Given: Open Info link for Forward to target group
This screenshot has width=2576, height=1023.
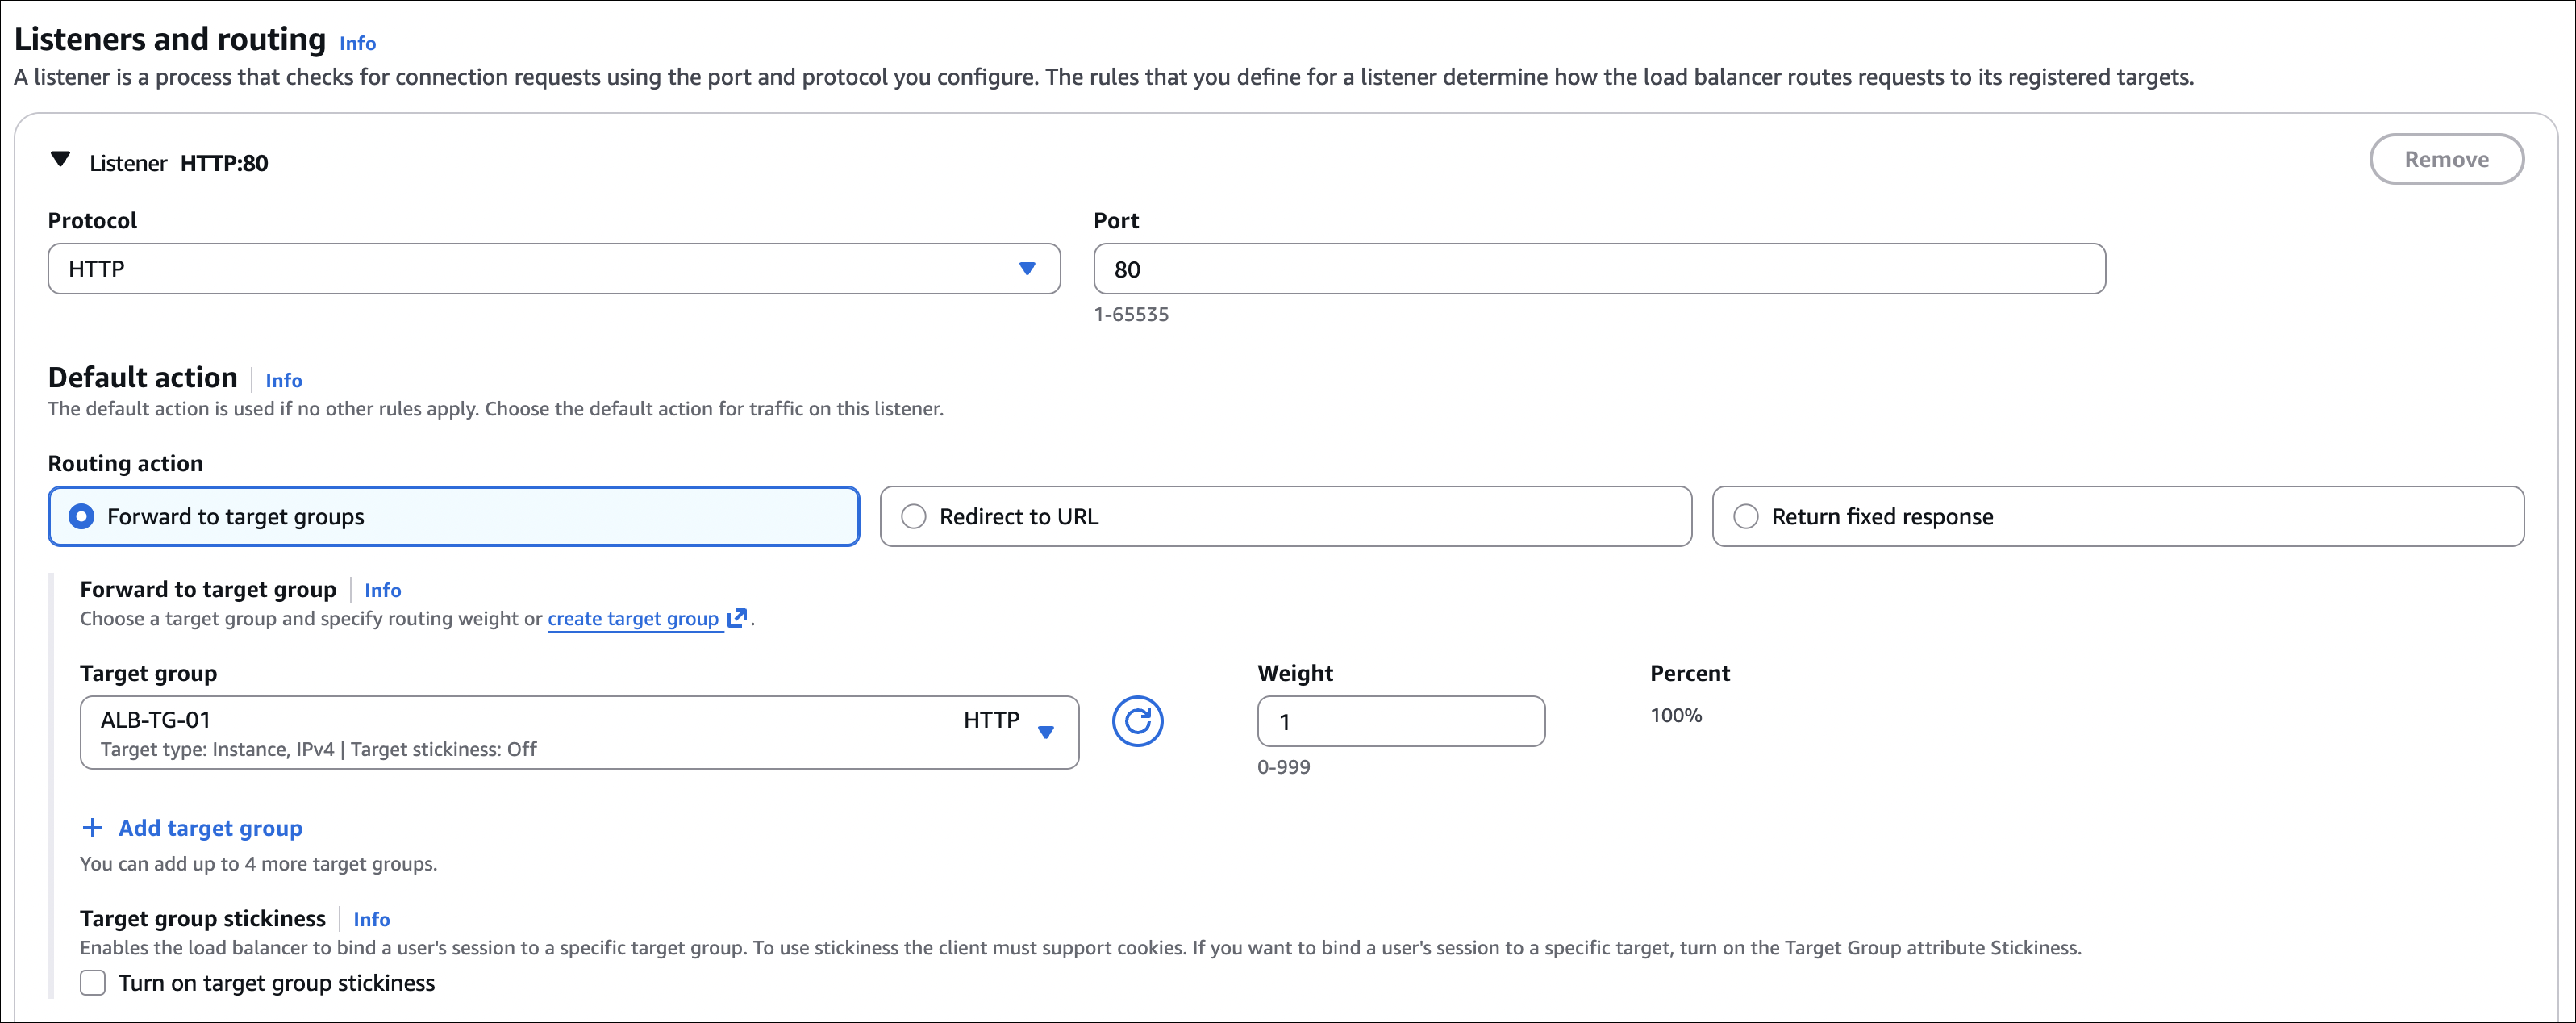Looking at the screenshot, I should (382, 590).
